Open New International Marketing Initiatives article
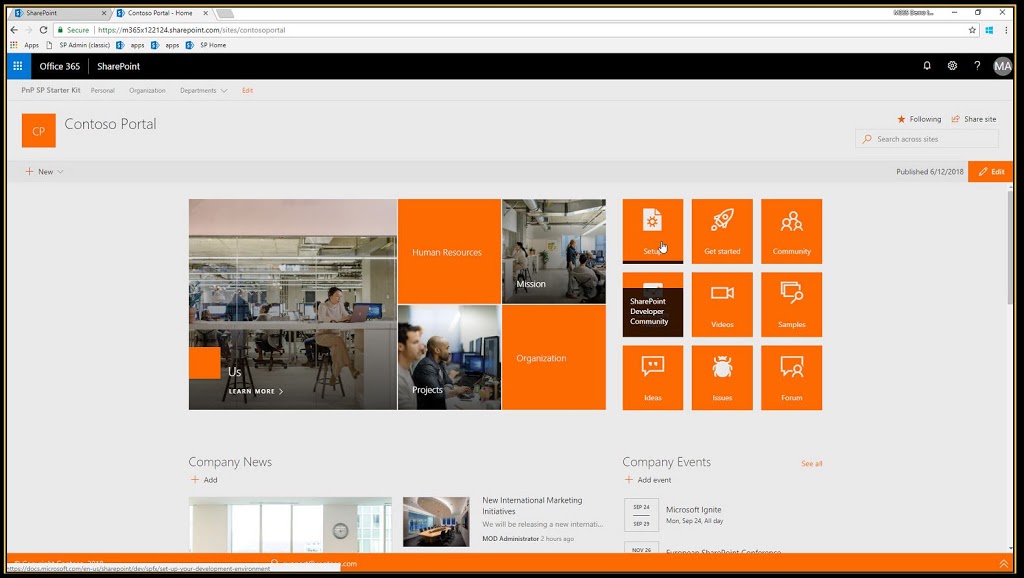This screenshot has height=578, width=1024. click(x=532, y=506)
